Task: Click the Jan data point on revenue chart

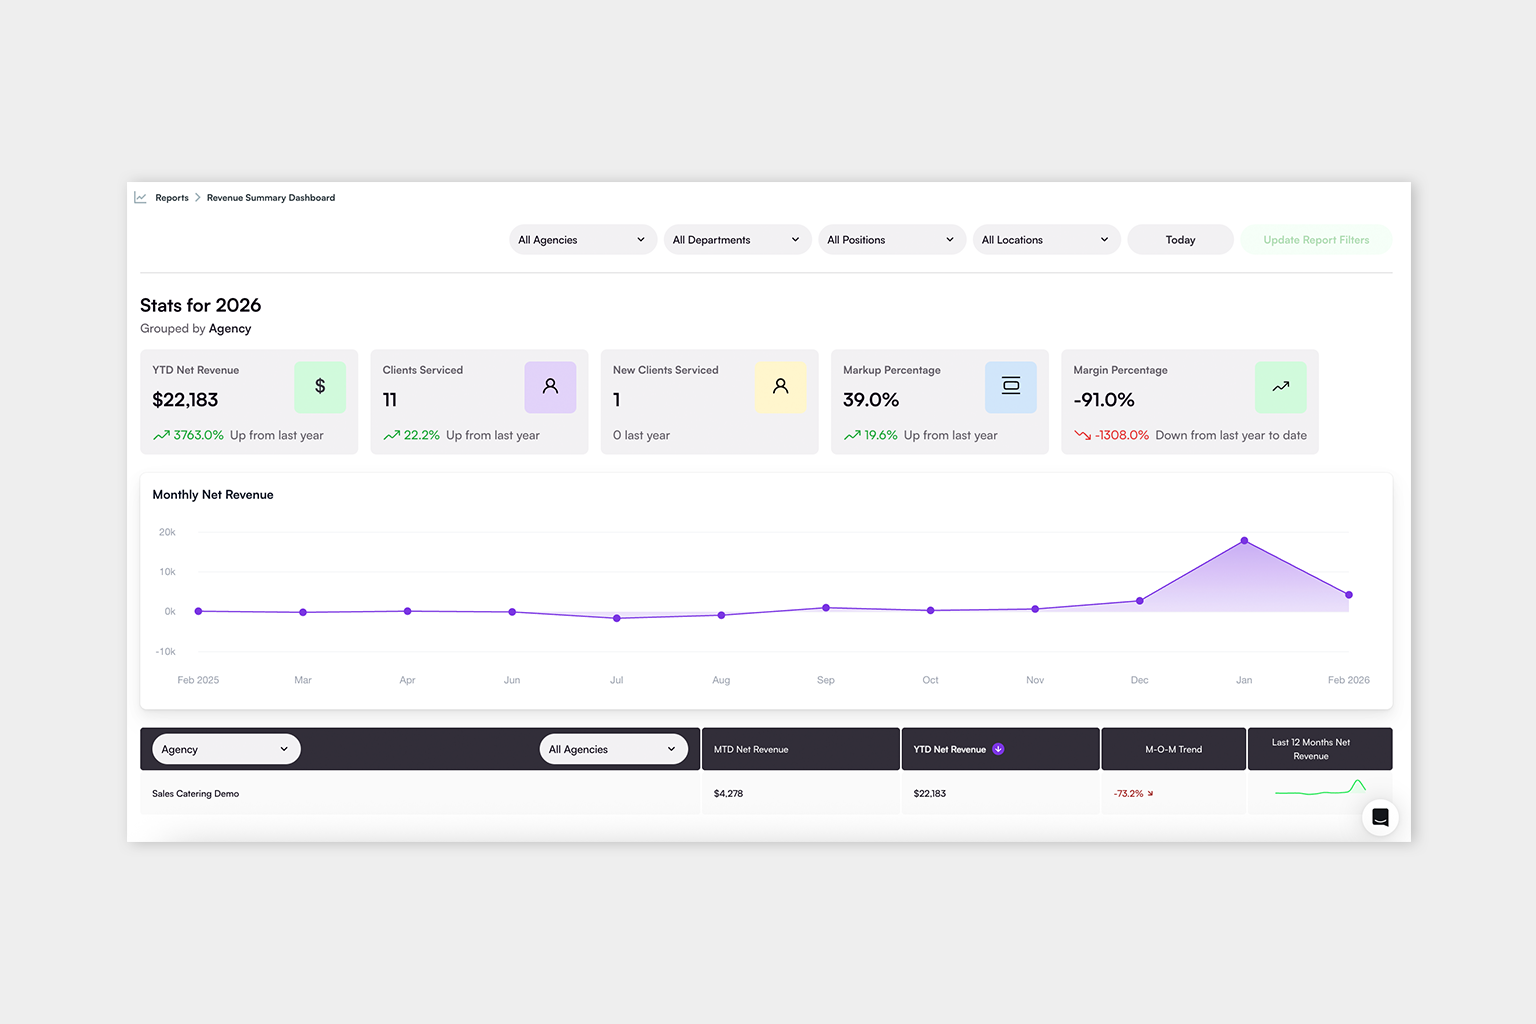Action: pyautogui.click(x=1244, y=541)
